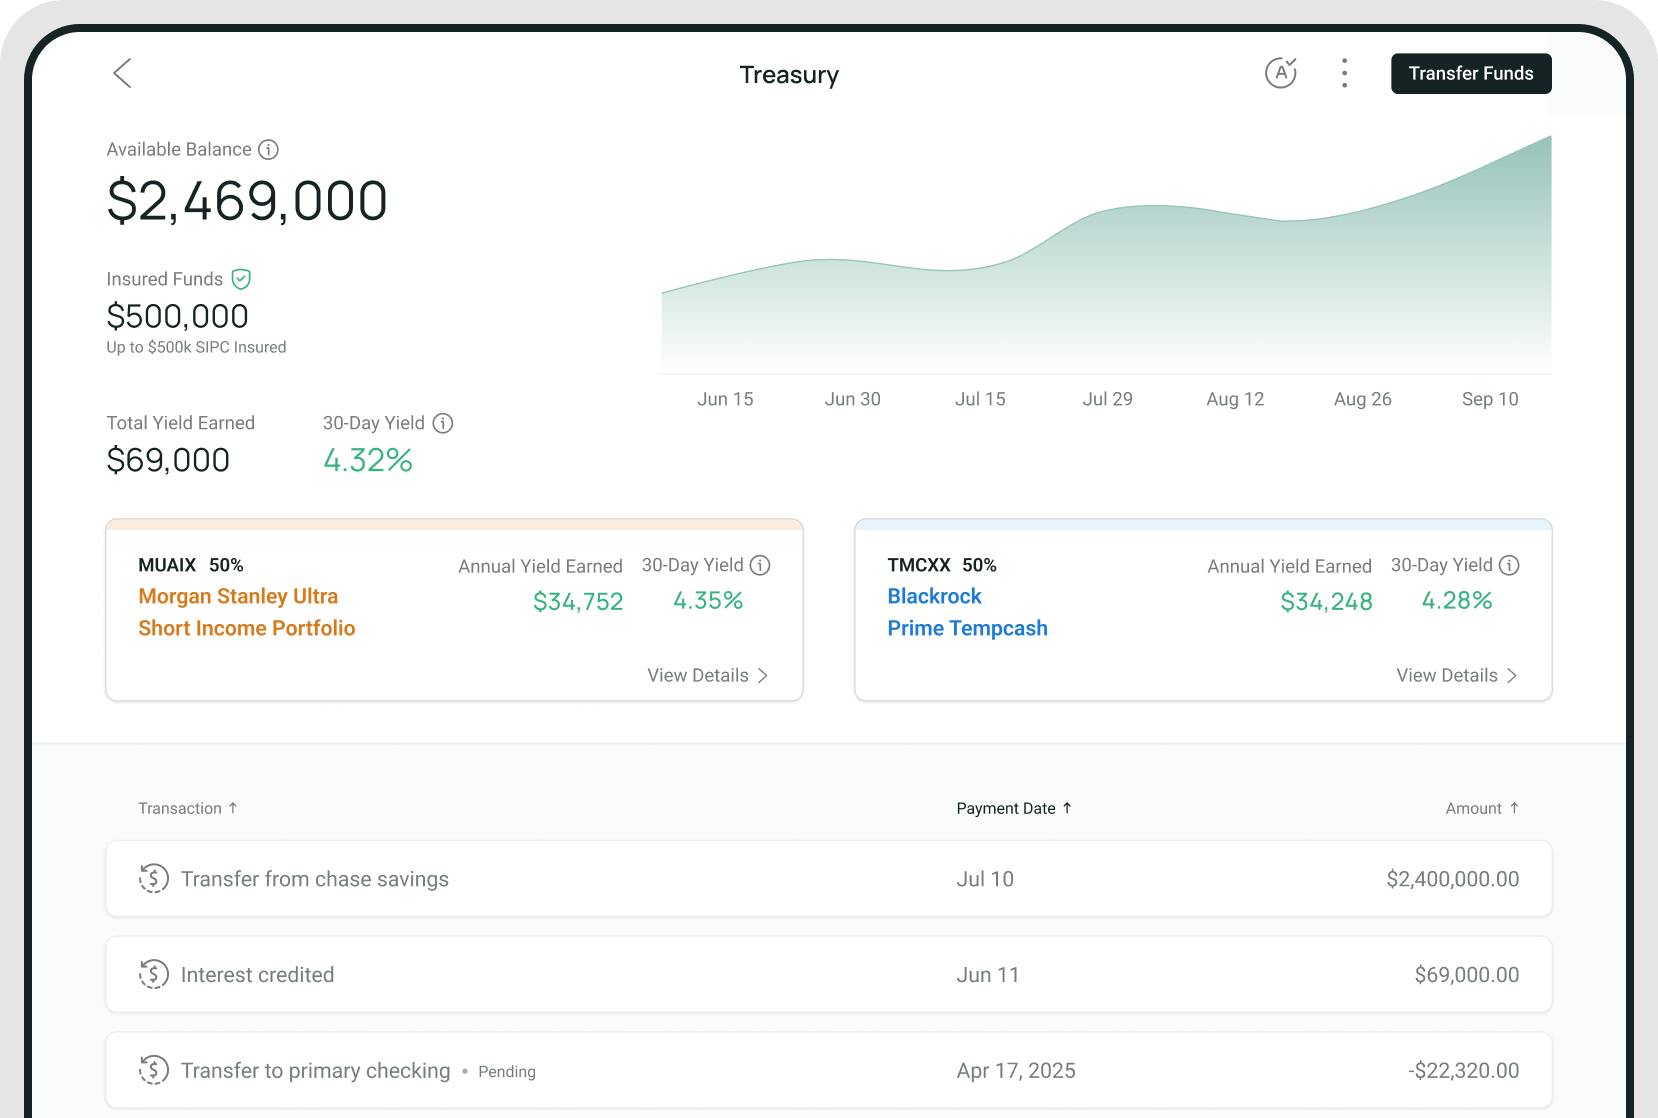Click the Insured Funds shield icon
1658x1118 pixels.
pyautogui.click(x=241, y=279)
